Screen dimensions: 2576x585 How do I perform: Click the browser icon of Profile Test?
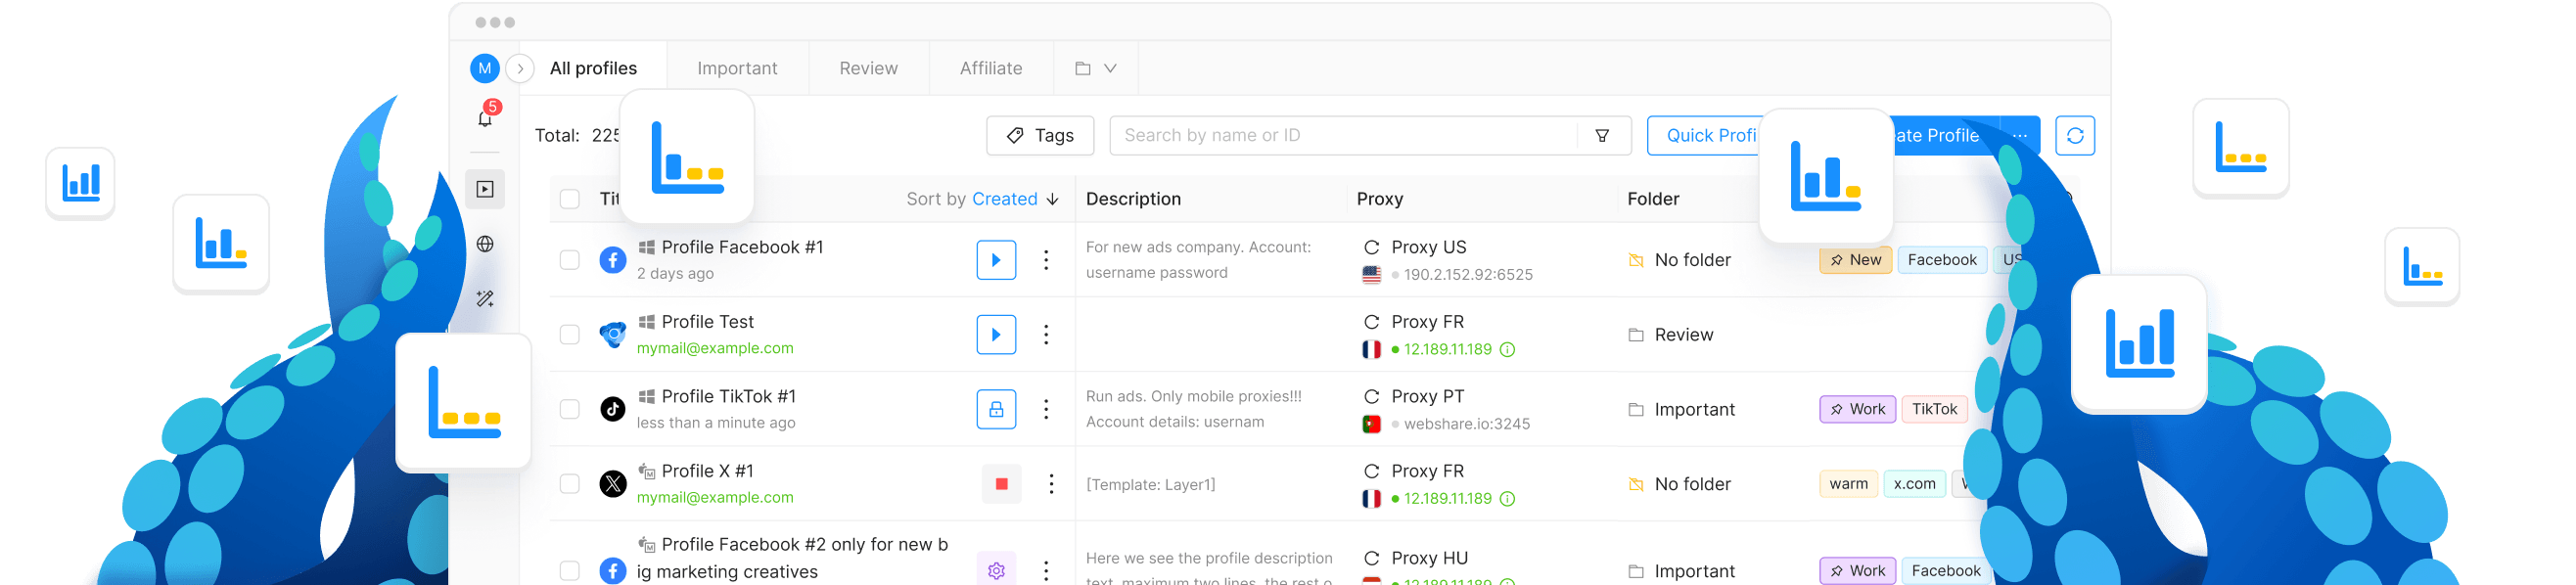pos(613,334)
